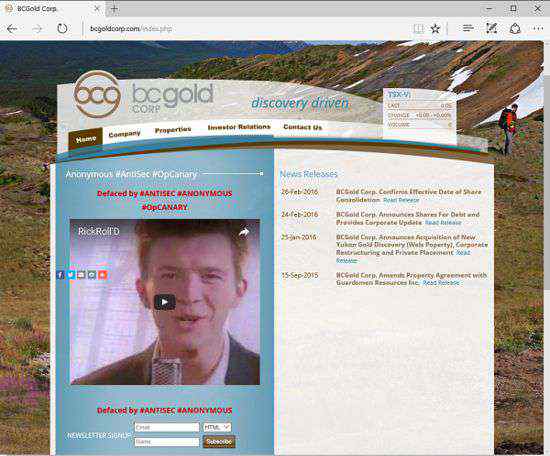The image size is (550, 456).
Task: Share the page via Facebook icon
Action: tap(60, 275)
